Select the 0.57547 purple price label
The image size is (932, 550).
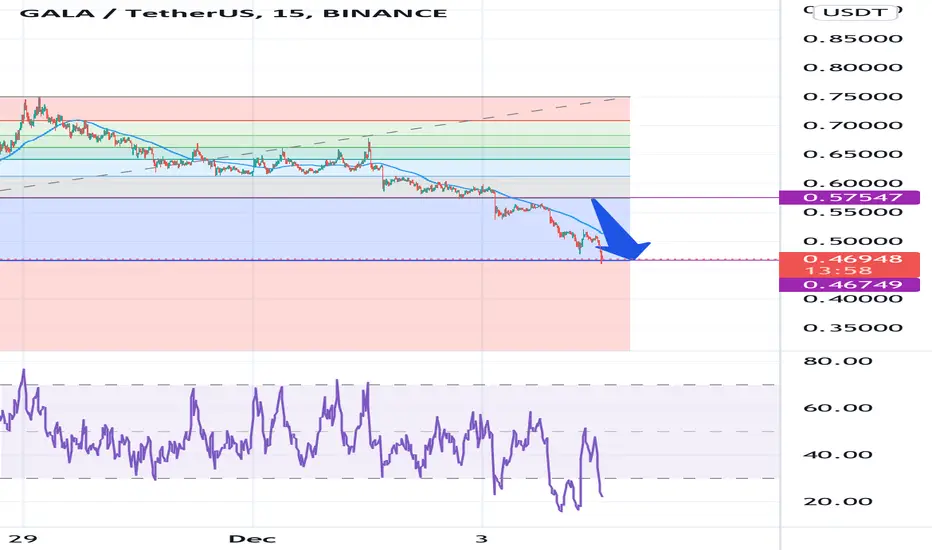[x=849, y=197]
